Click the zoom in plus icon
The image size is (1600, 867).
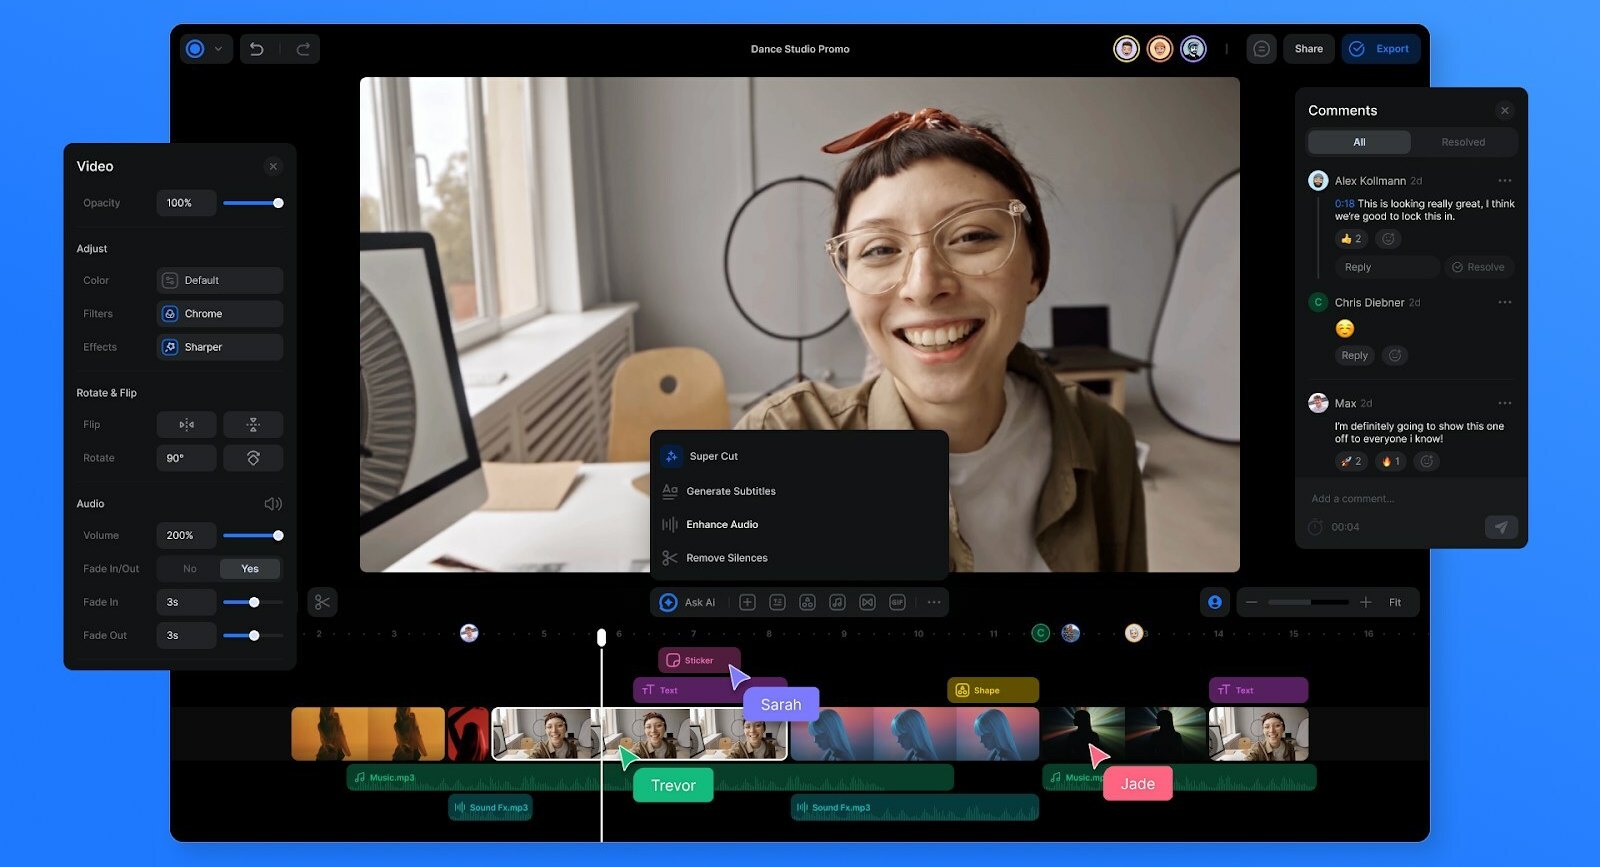pos(1365,602)
